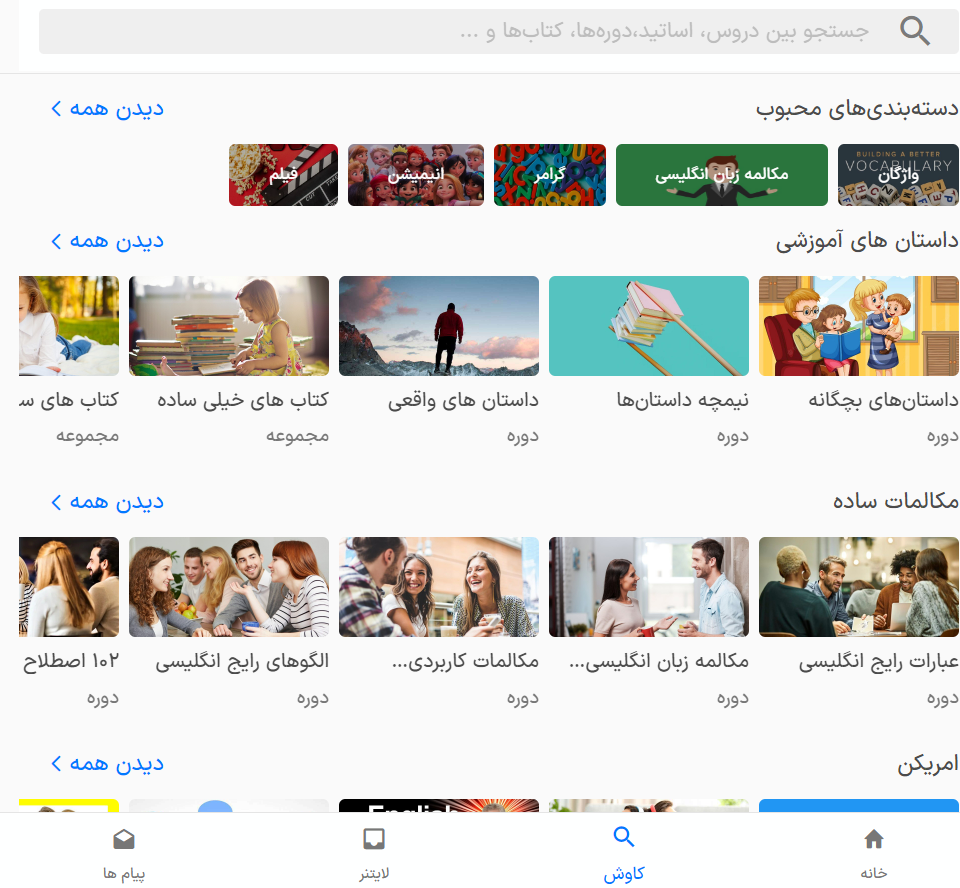This screenshot has width=960, height=888.
Task: See all امریکن section via دیدن همه
Action: [107, 763]
